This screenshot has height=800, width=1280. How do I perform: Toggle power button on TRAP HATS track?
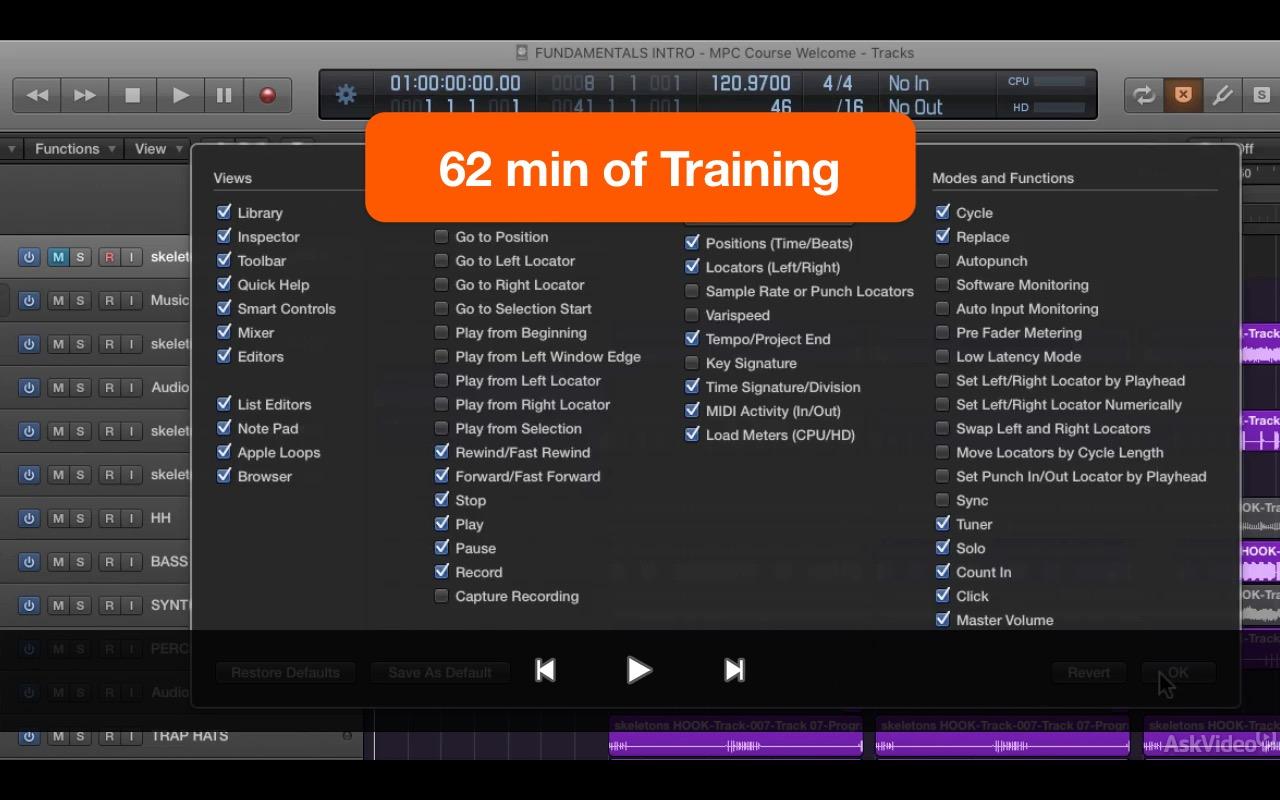29,736
